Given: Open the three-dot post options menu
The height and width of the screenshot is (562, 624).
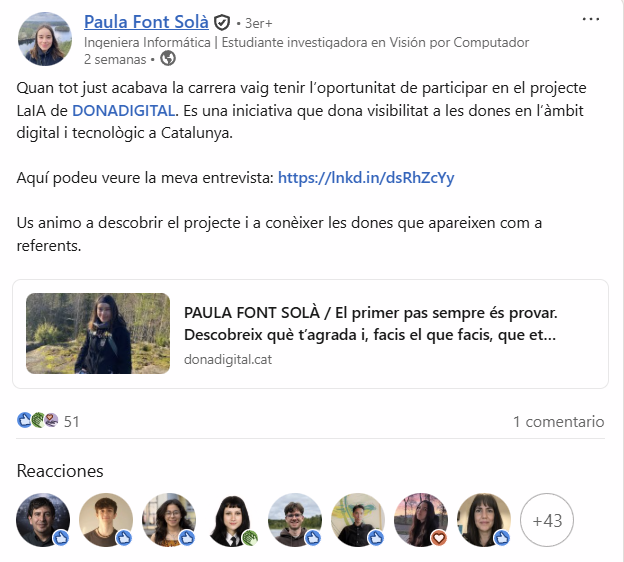Looking at the screenshot, I should 591,19.
